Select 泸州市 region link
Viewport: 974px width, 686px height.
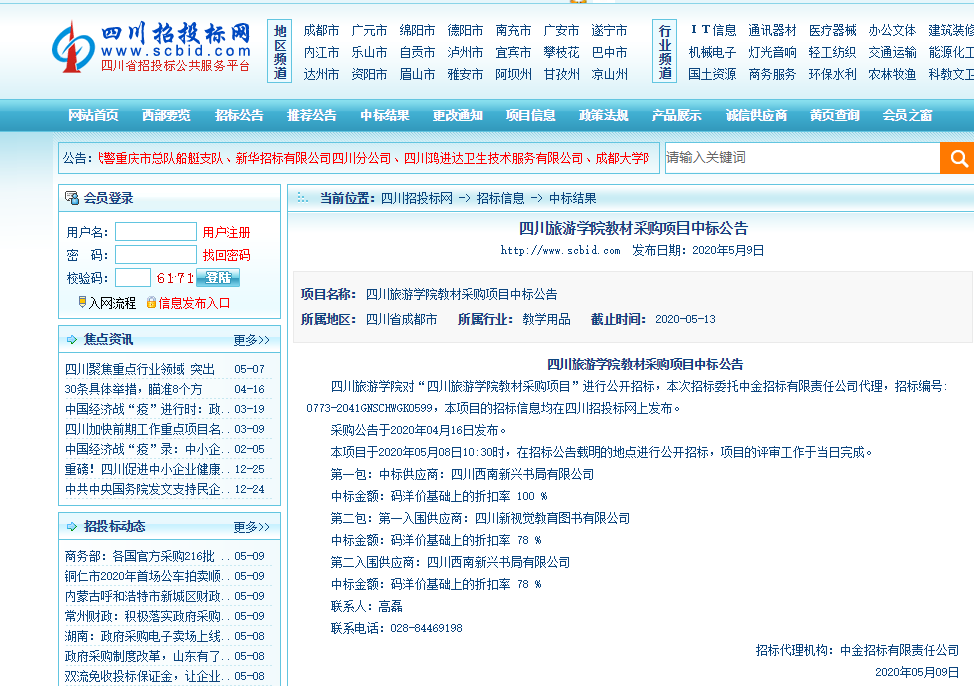click(x=465, y=52)
